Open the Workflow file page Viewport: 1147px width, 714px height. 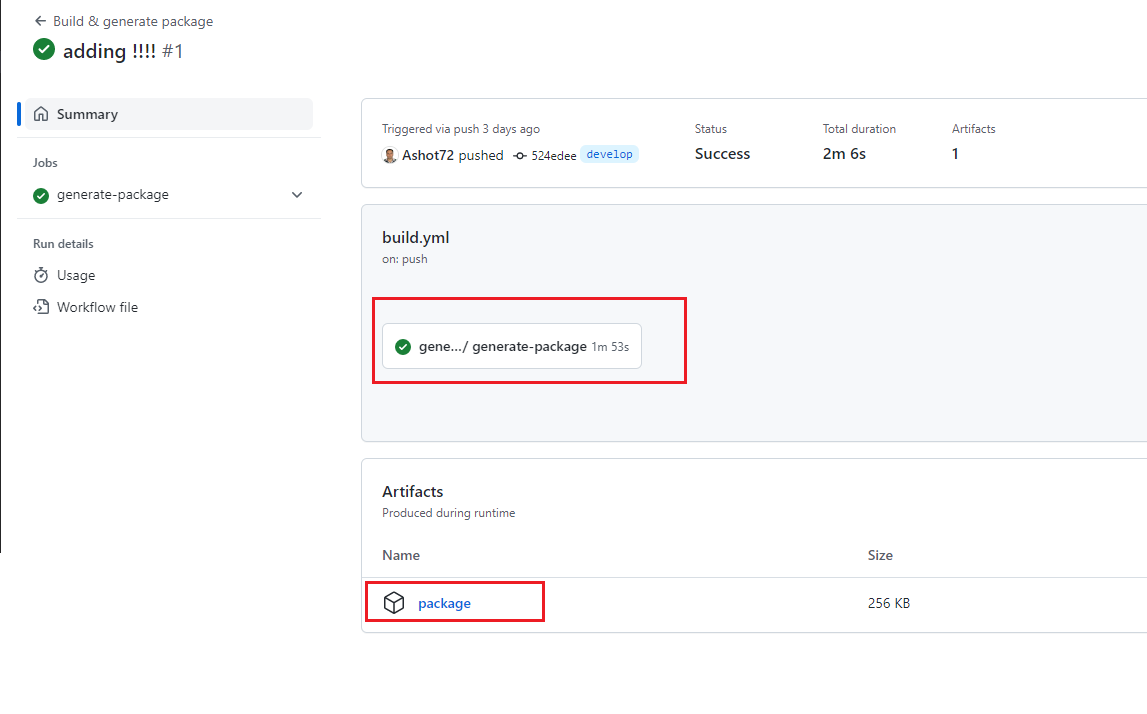point(97,307)
